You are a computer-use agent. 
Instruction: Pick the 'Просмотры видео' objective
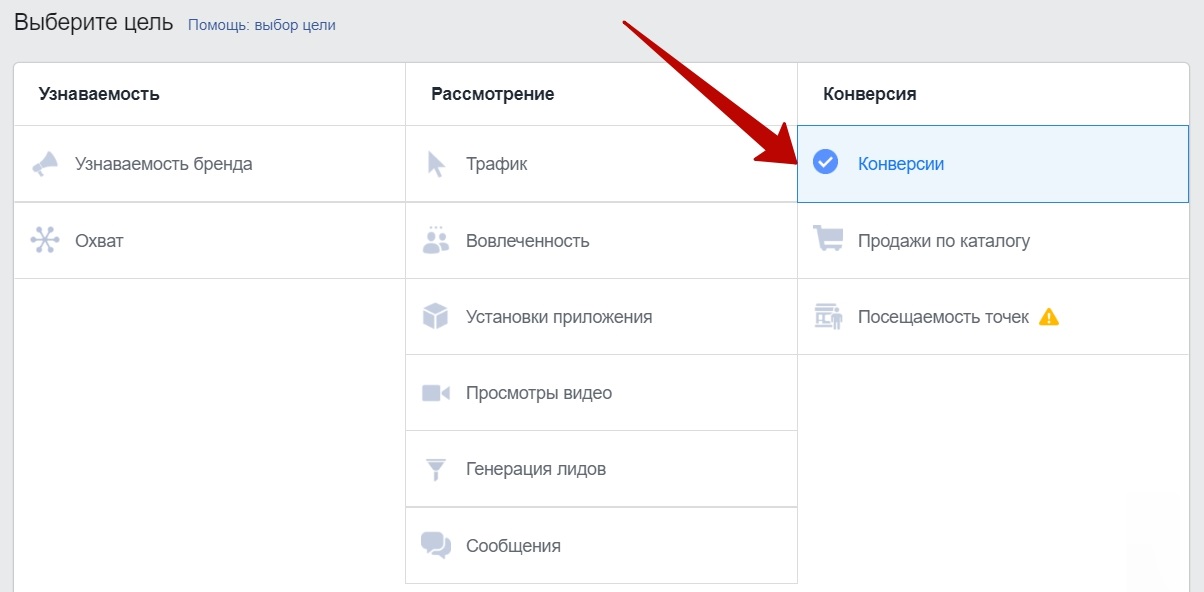pyautogui.click(x=601, y=393)
